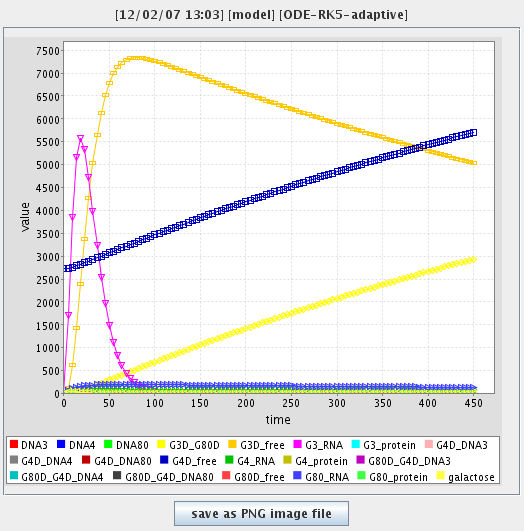
Task: Click the 5000 y-axis tick label
Action: tap(48, 165)
